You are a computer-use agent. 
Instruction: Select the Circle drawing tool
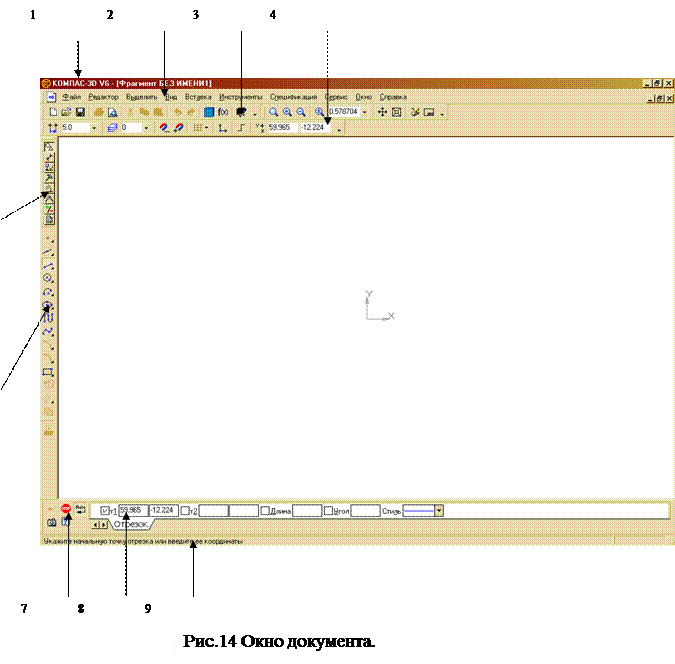tap(48, 278)
